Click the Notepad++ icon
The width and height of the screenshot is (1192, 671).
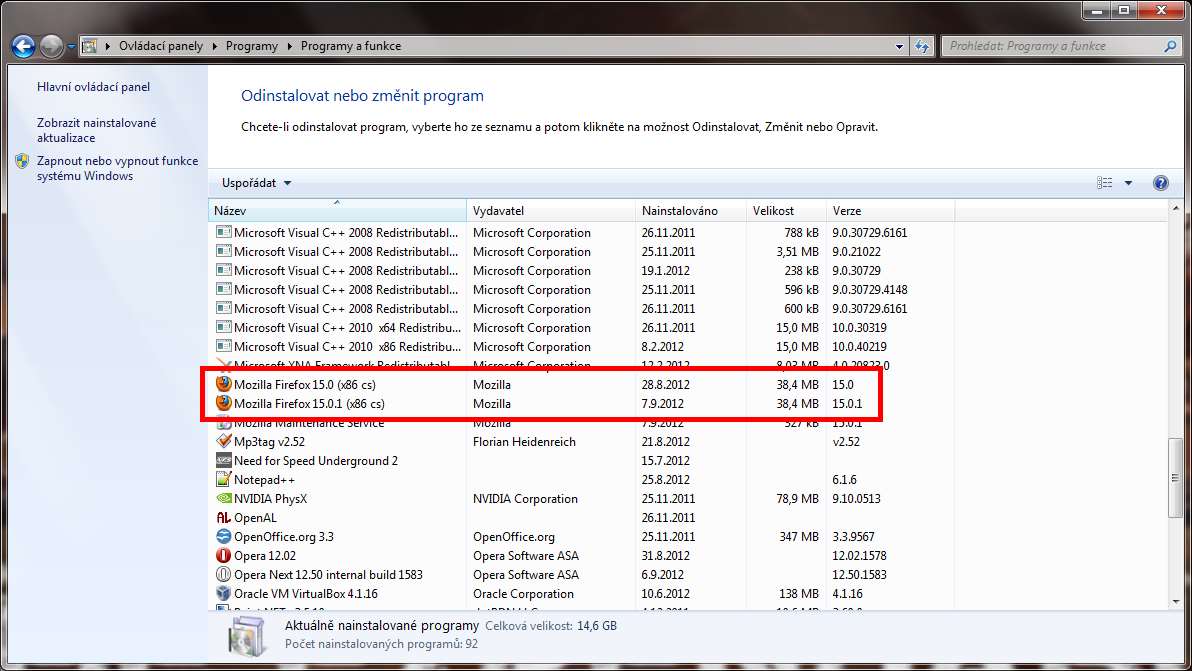[224, 479]
